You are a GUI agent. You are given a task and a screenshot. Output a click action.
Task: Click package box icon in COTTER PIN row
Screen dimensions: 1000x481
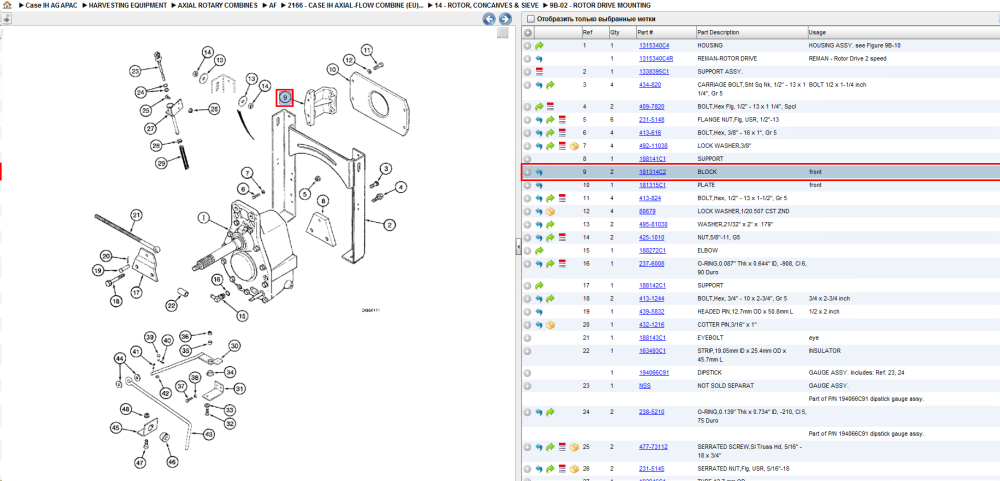tap(550, 325)
